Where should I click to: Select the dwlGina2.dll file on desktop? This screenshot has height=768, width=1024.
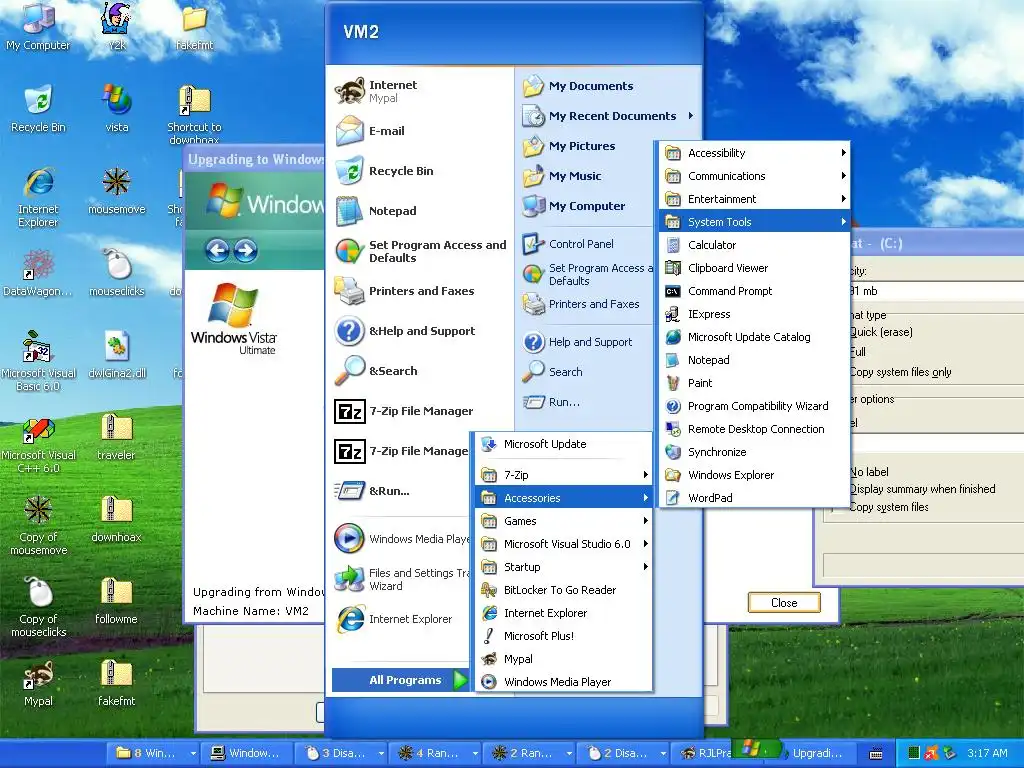coord(116,355)
